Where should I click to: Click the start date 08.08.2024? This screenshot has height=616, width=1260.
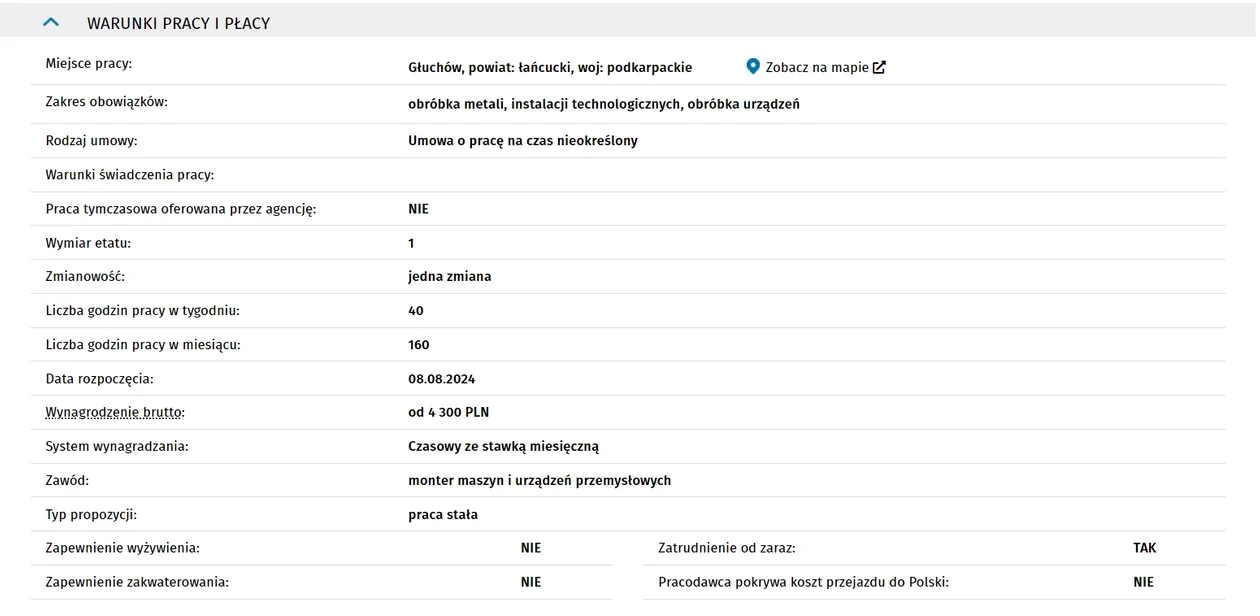[x=442, y=379]
